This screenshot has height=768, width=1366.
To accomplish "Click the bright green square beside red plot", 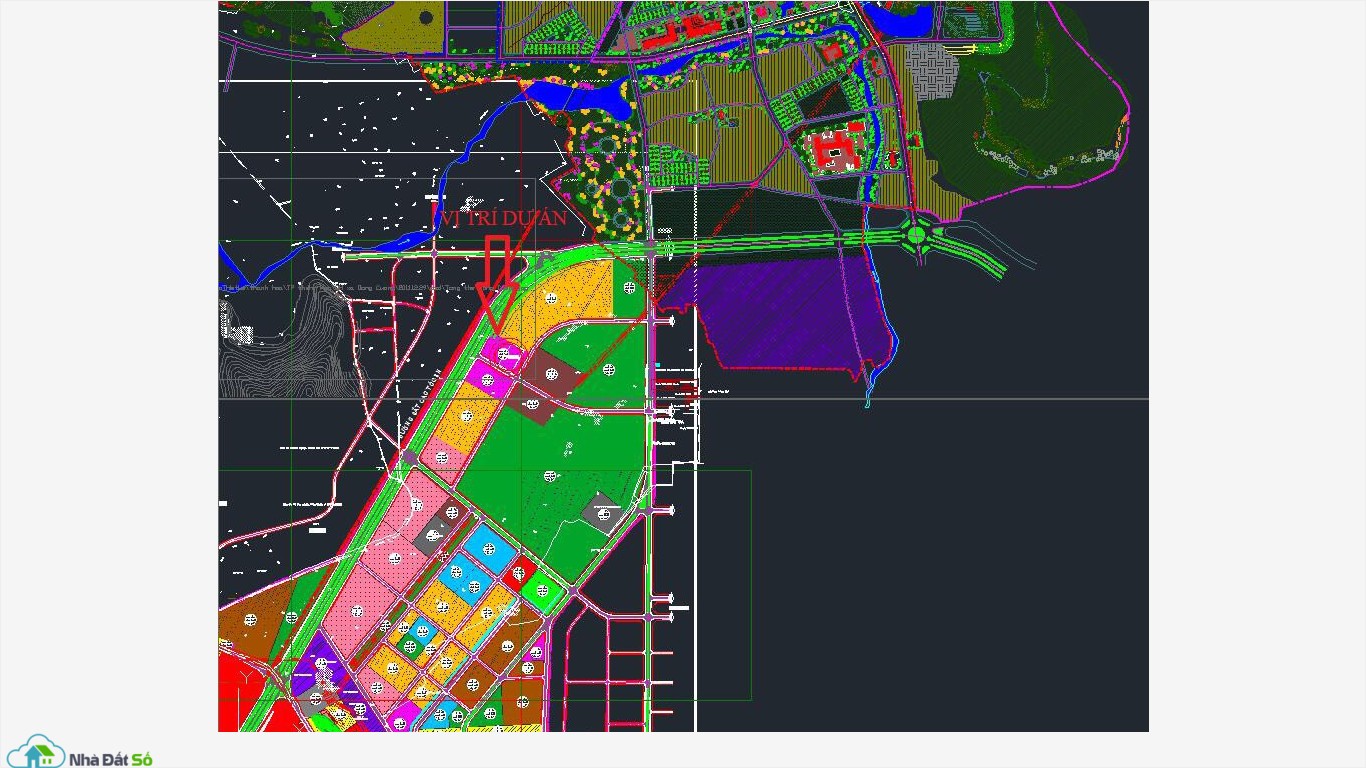I will [x=543, y=591].
